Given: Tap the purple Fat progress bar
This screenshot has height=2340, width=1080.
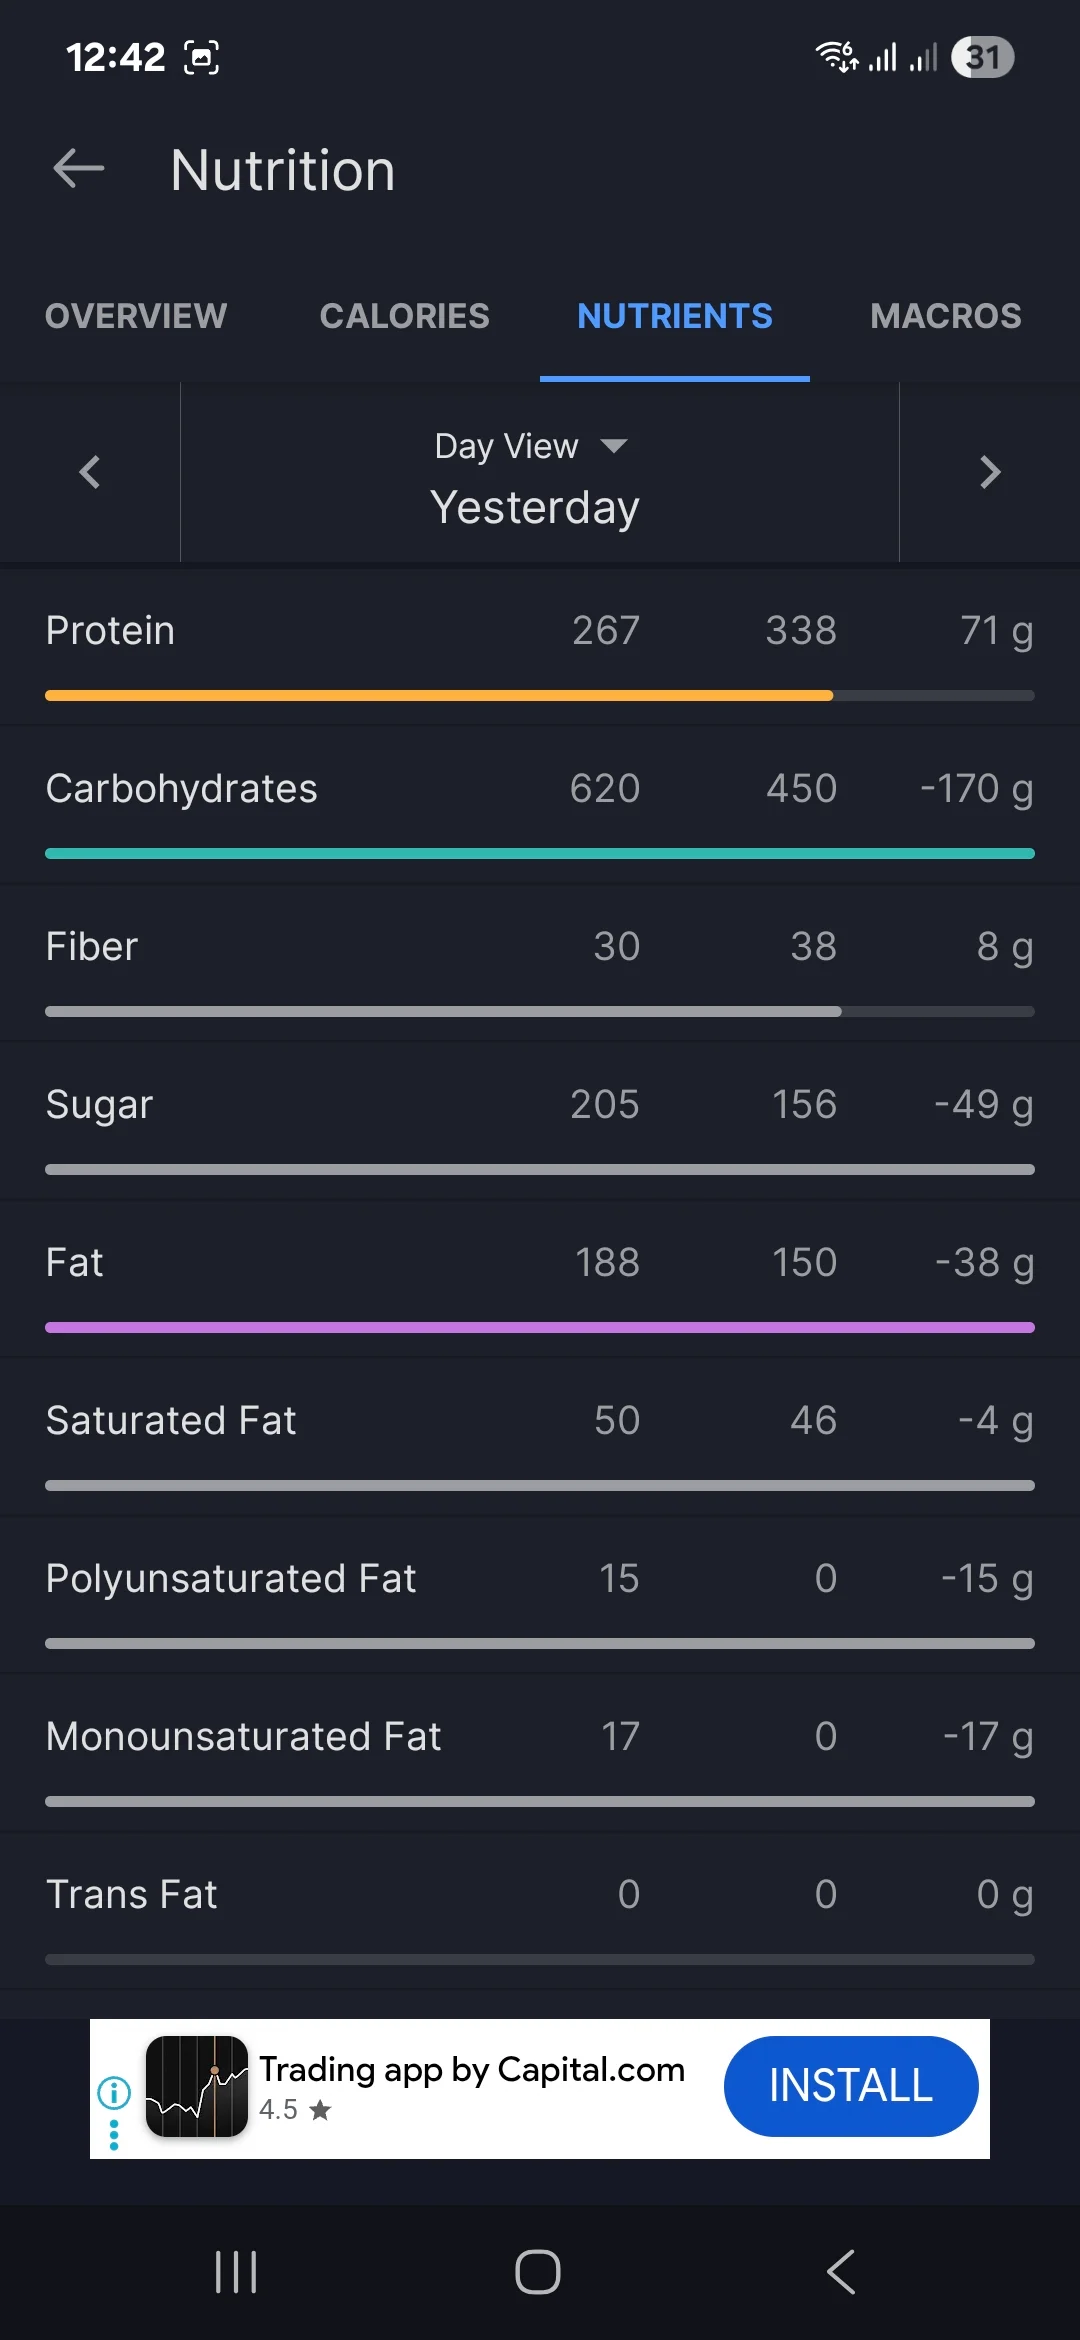Looking at the screenshot, I should [x=540, y=1327].
